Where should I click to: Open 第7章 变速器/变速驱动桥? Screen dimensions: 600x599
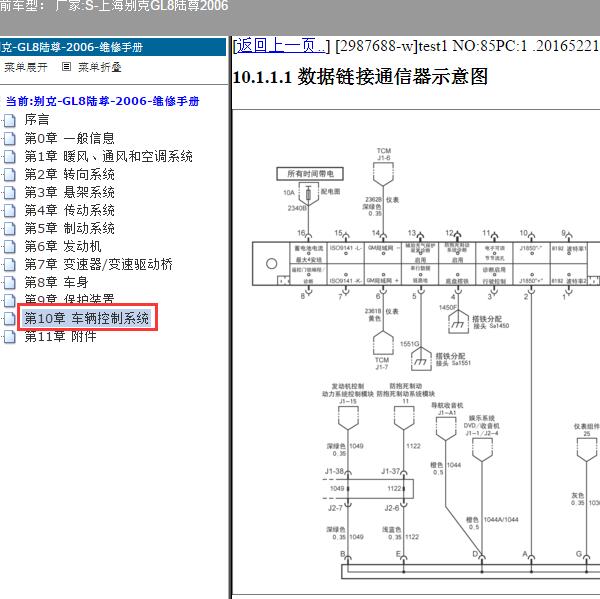[98, 264]
